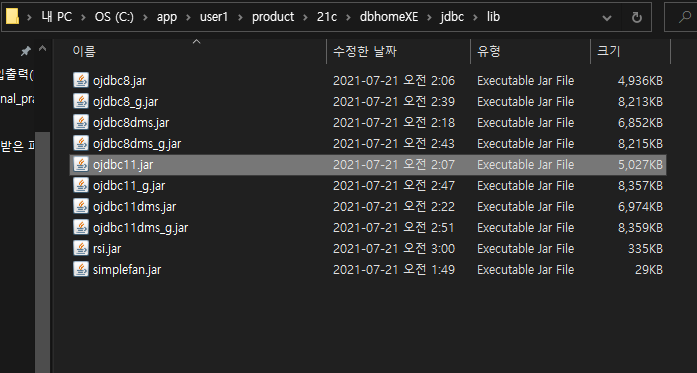Click the navigation pane vertical scrollbar

point(43,252)
